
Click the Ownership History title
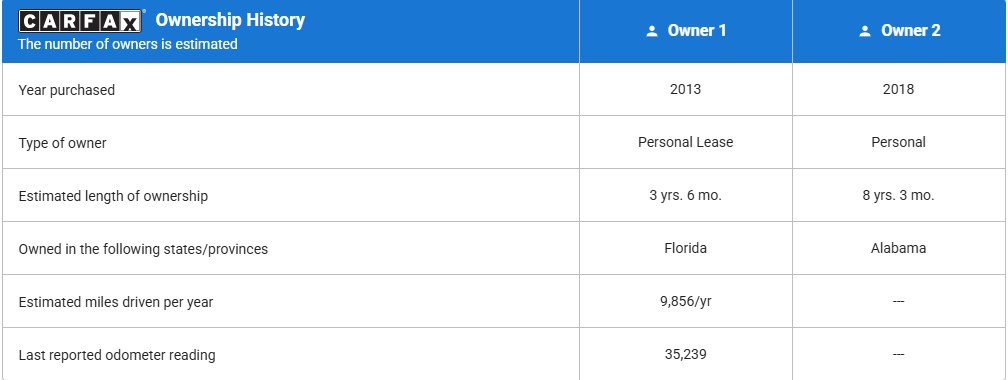(230, 20)
